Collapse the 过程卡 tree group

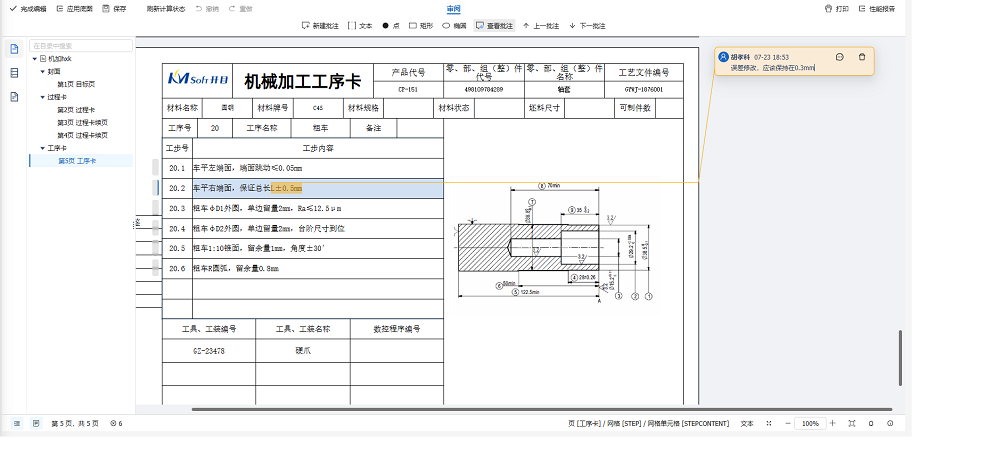coord(43,97)
